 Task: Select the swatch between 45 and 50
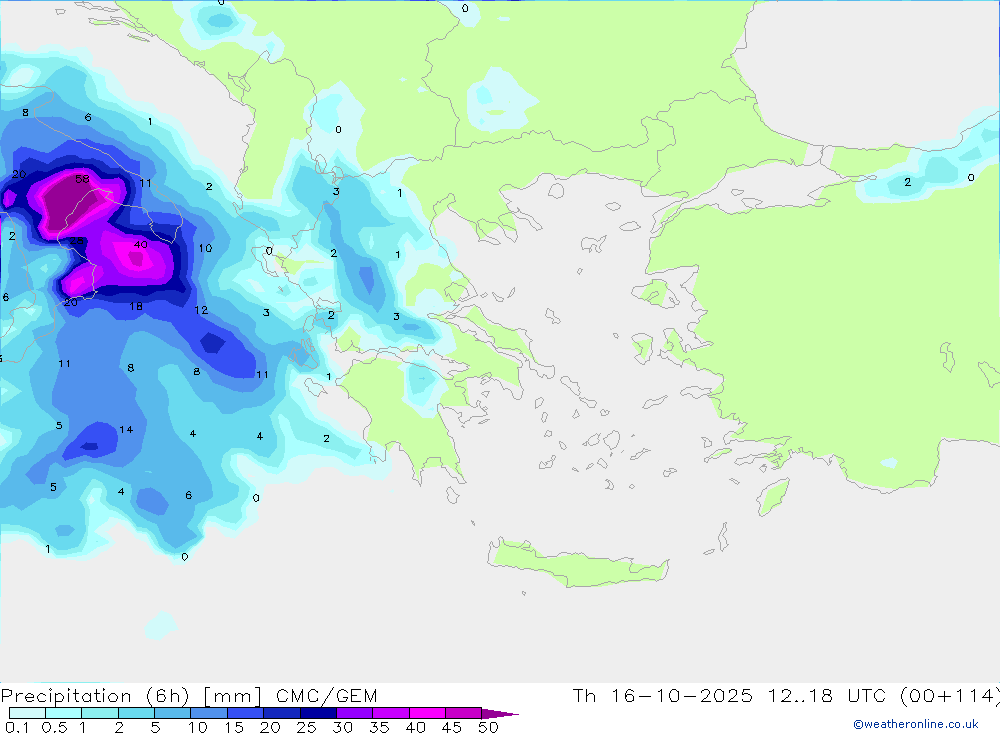coord(463,713)
